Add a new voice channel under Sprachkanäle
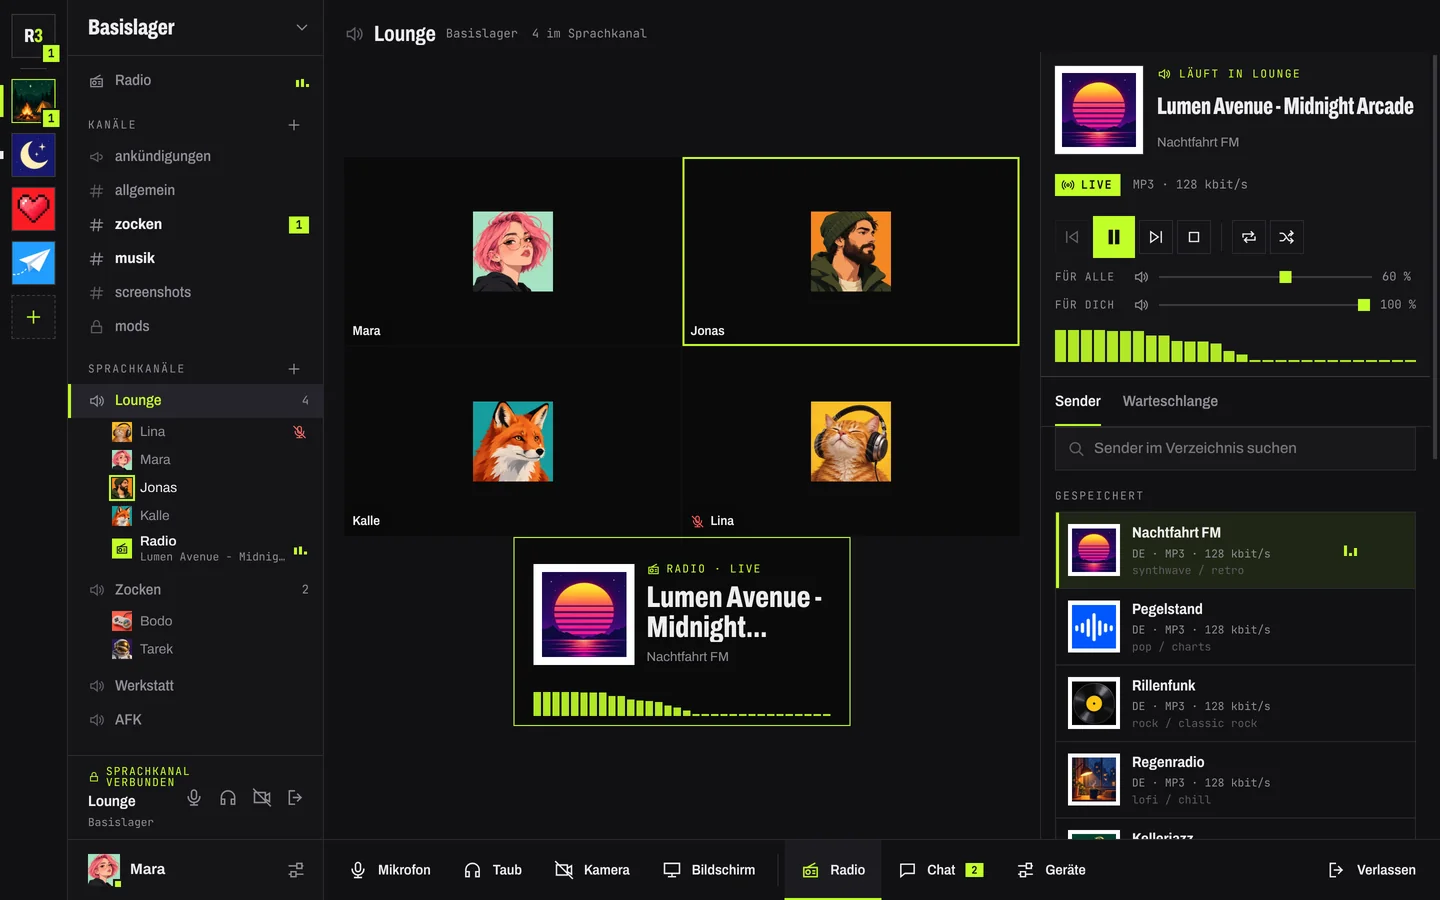 point(294,369)
